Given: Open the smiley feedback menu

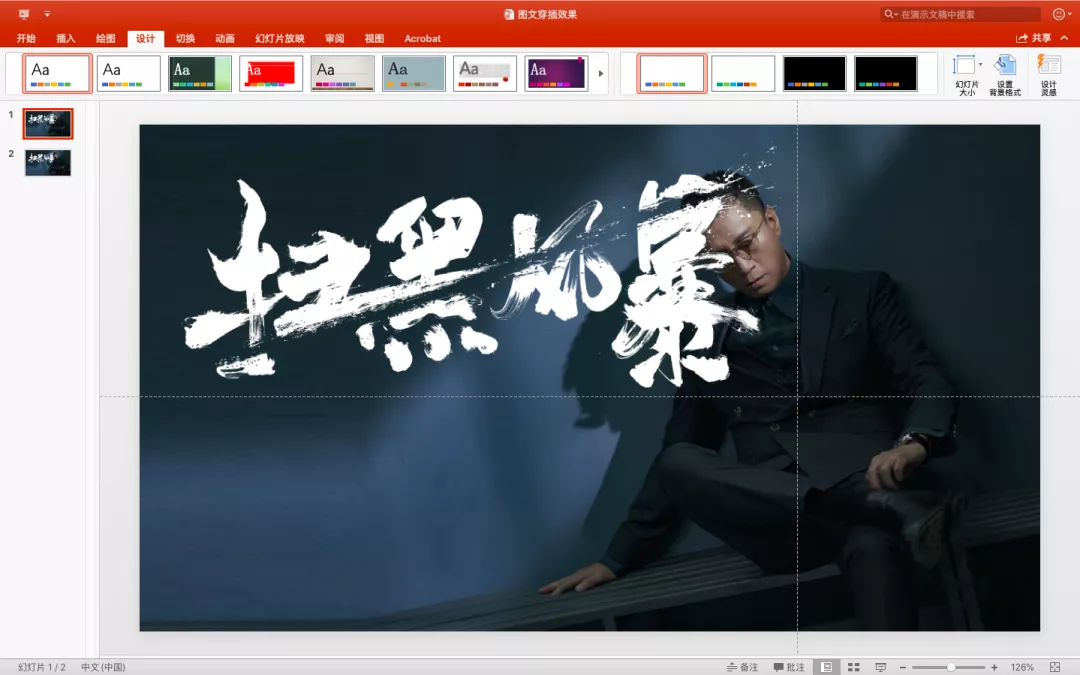Looking at the screenshot, I should 1061,14.
